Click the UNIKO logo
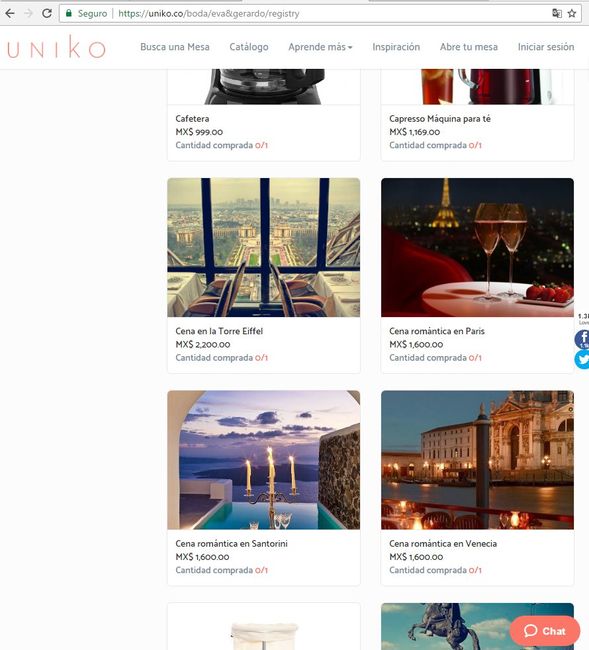The image size is (589, 650). (56, 47)
